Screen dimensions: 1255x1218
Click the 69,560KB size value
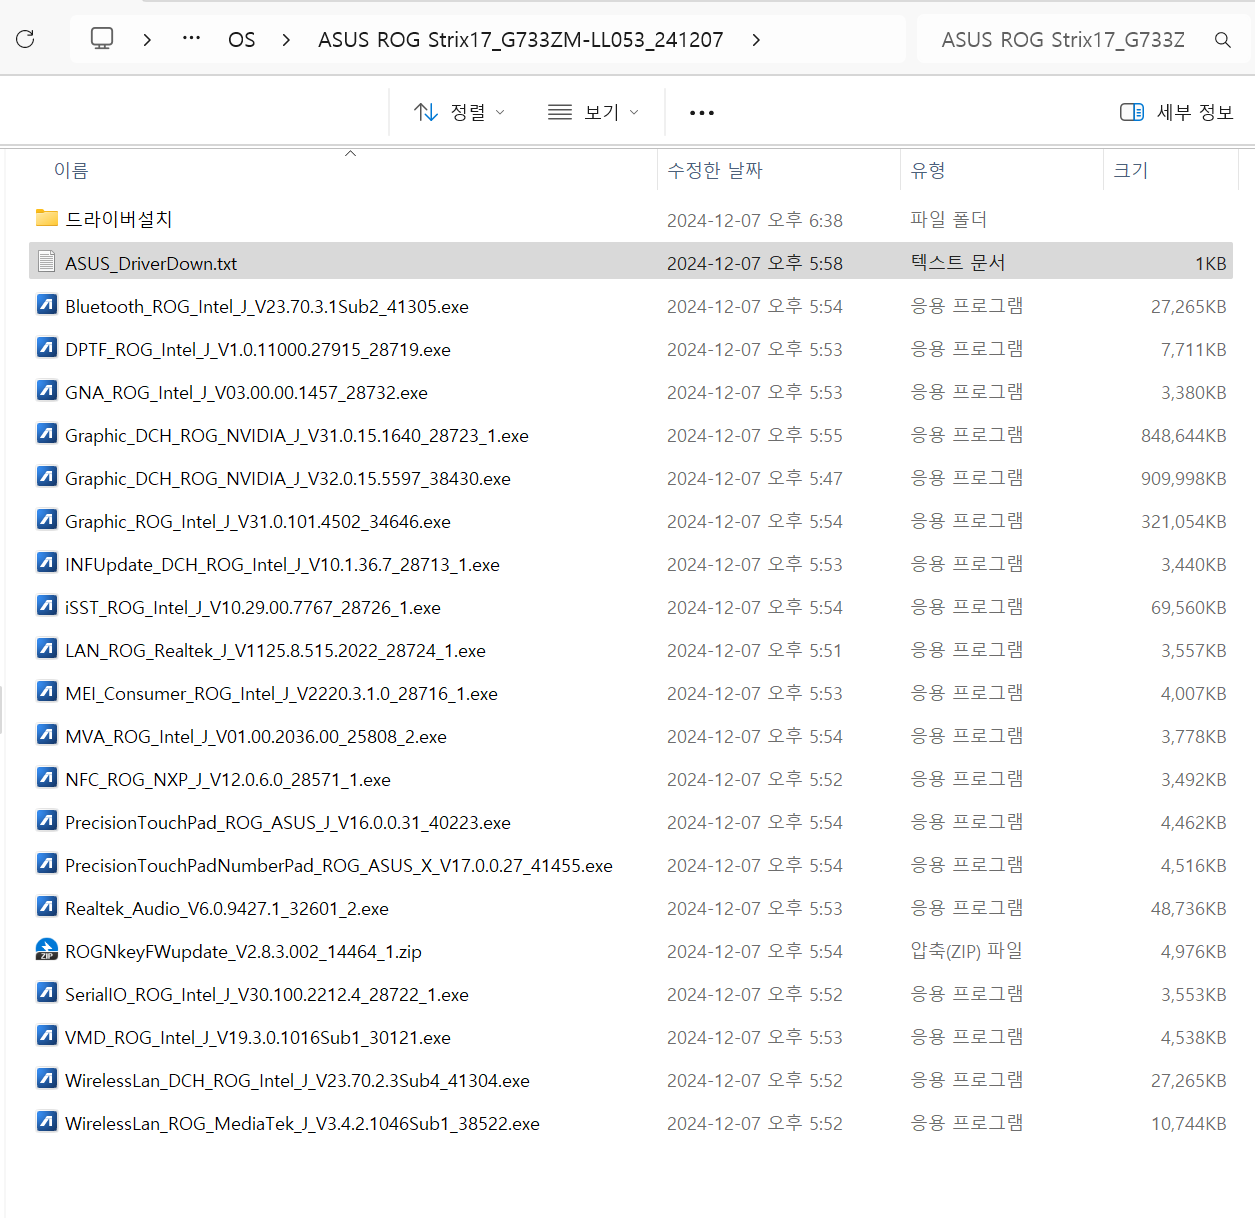point(1189,608)
